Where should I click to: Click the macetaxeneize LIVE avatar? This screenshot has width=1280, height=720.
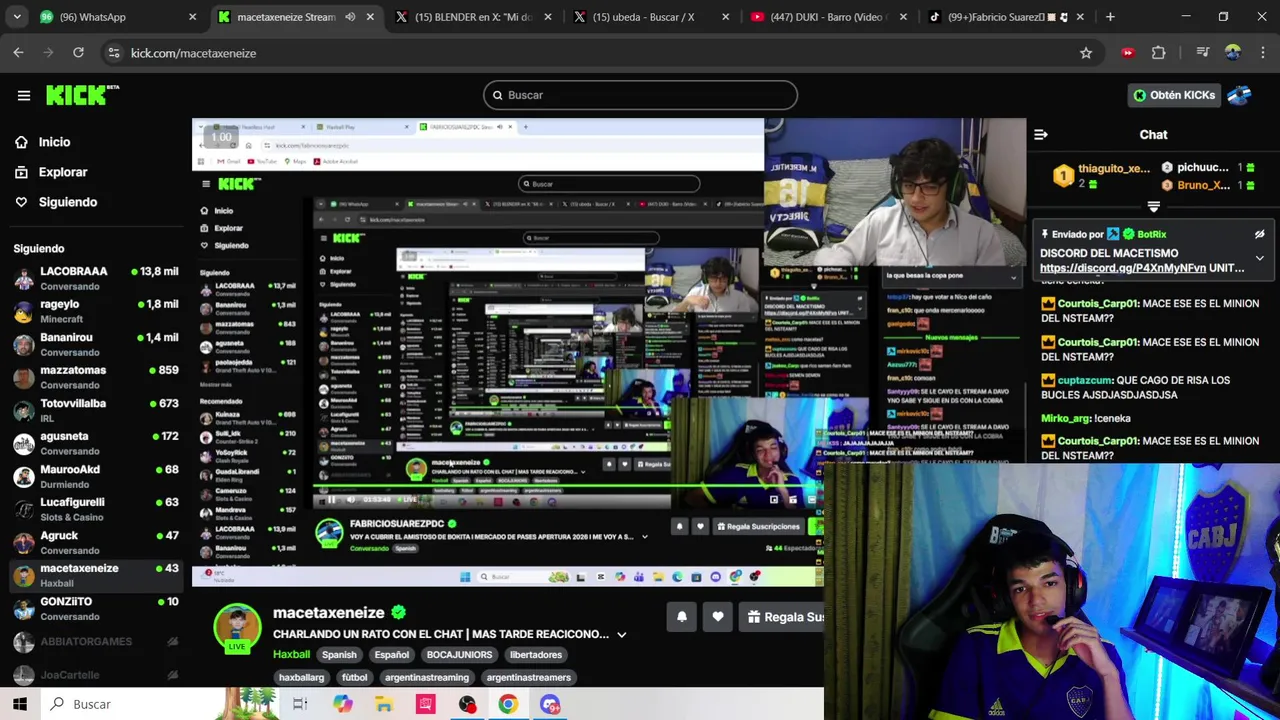click(x=237, y=628)
